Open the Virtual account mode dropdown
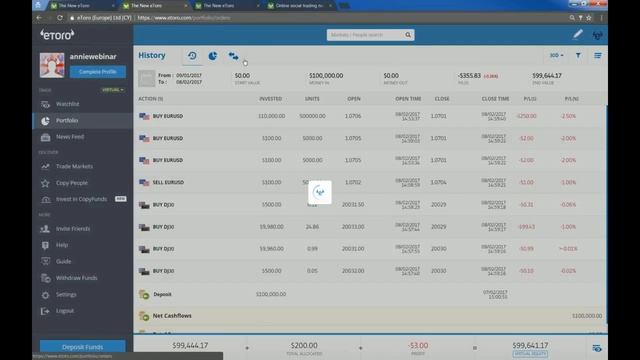The height and width of the screenshot is (360, 640). [x=113, y=90]
